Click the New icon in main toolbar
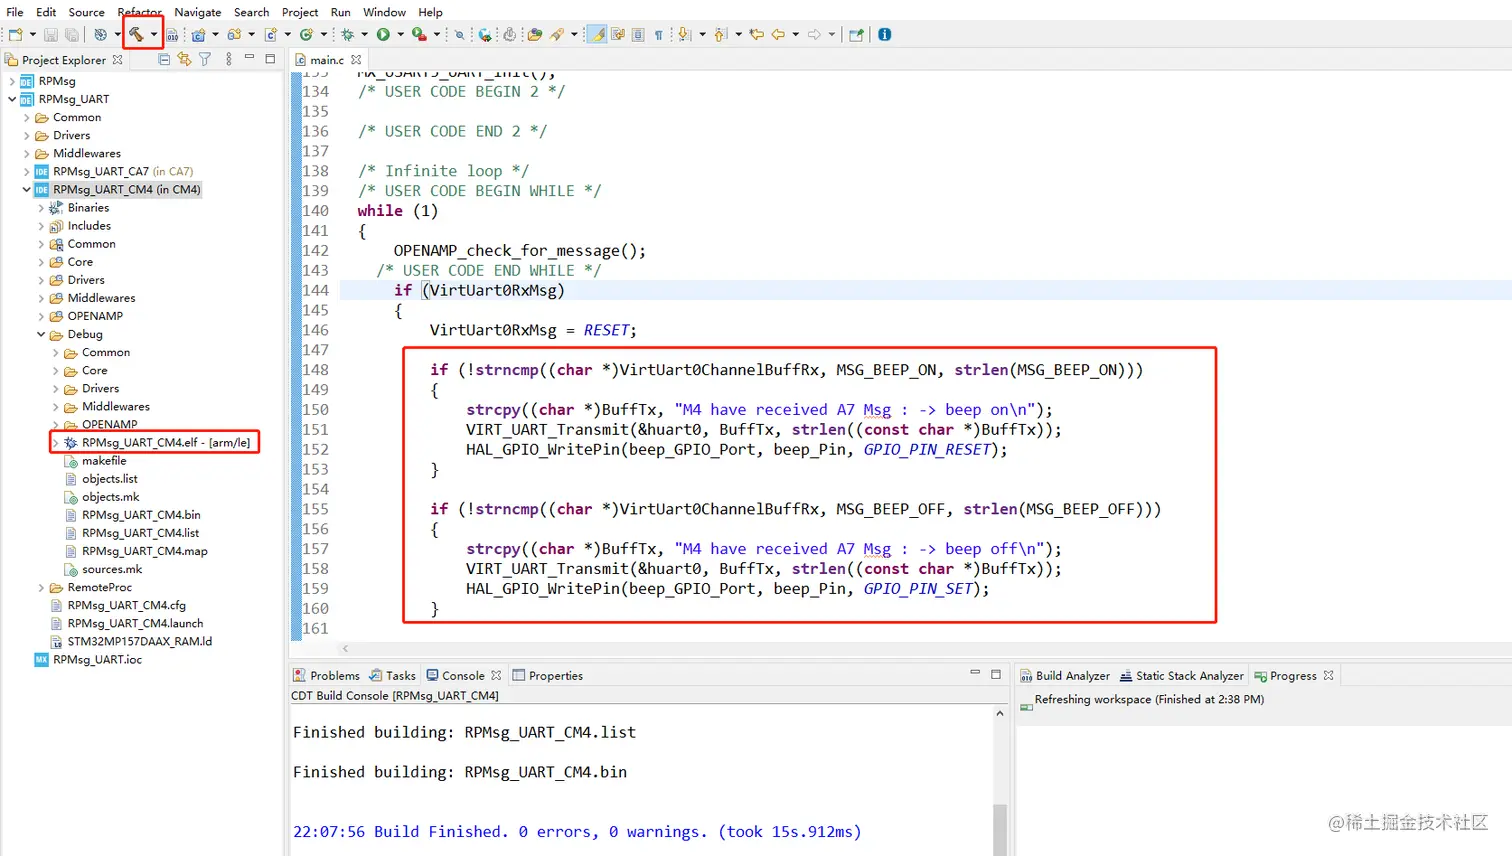1512x856 pixels. [x=15, y=34]
